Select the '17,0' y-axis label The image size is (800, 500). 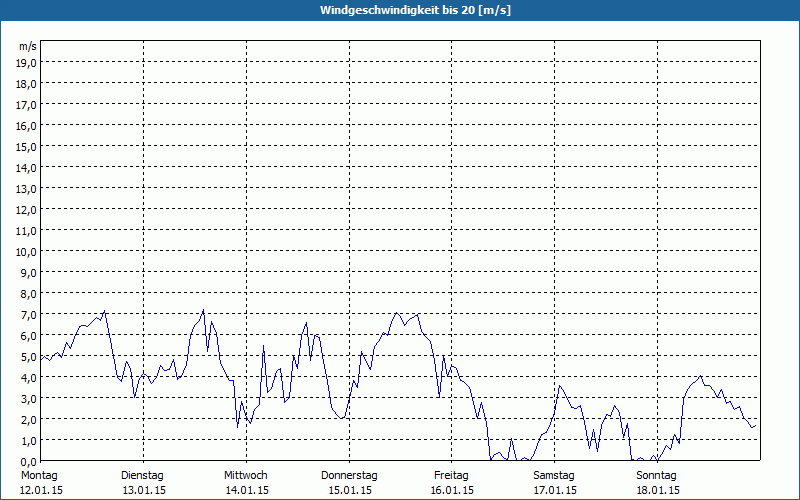[x=26, y=105]
